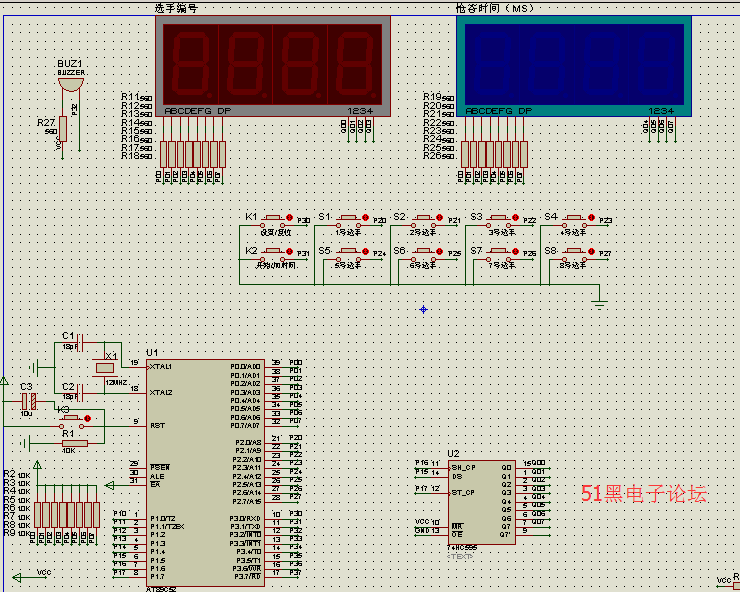
Task: Click the XTAL2 pin label on U1
Action: 161,392
